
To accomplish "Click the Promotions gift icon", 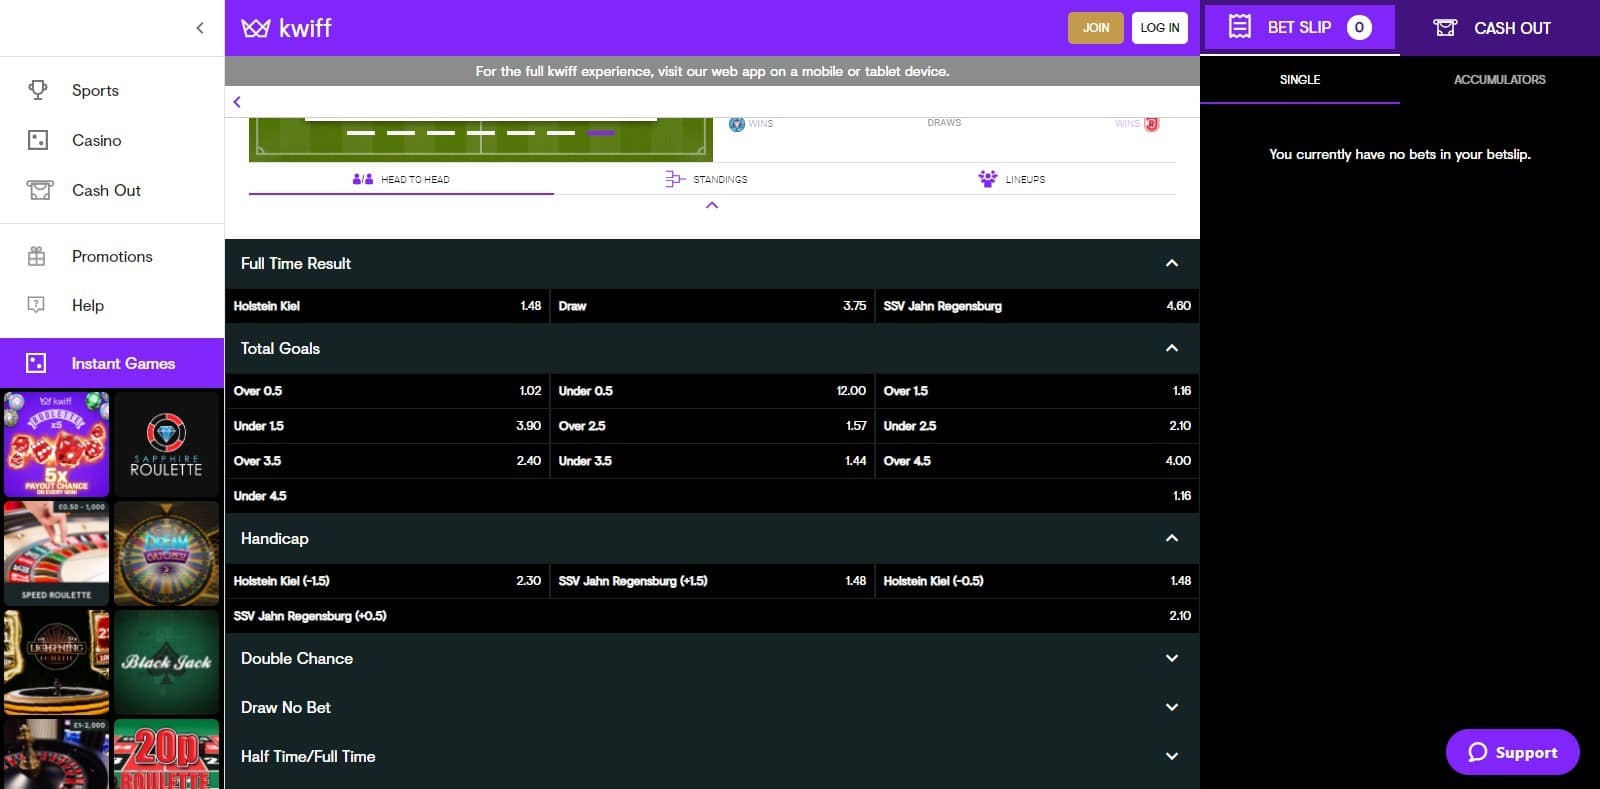I will coord(37,256).
